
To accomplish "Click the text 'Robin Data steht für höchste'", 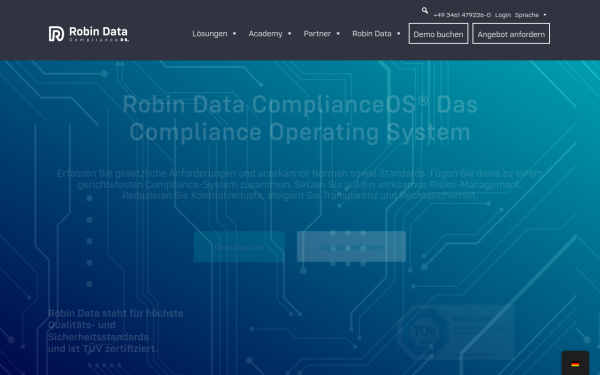I will click(116, 313).
